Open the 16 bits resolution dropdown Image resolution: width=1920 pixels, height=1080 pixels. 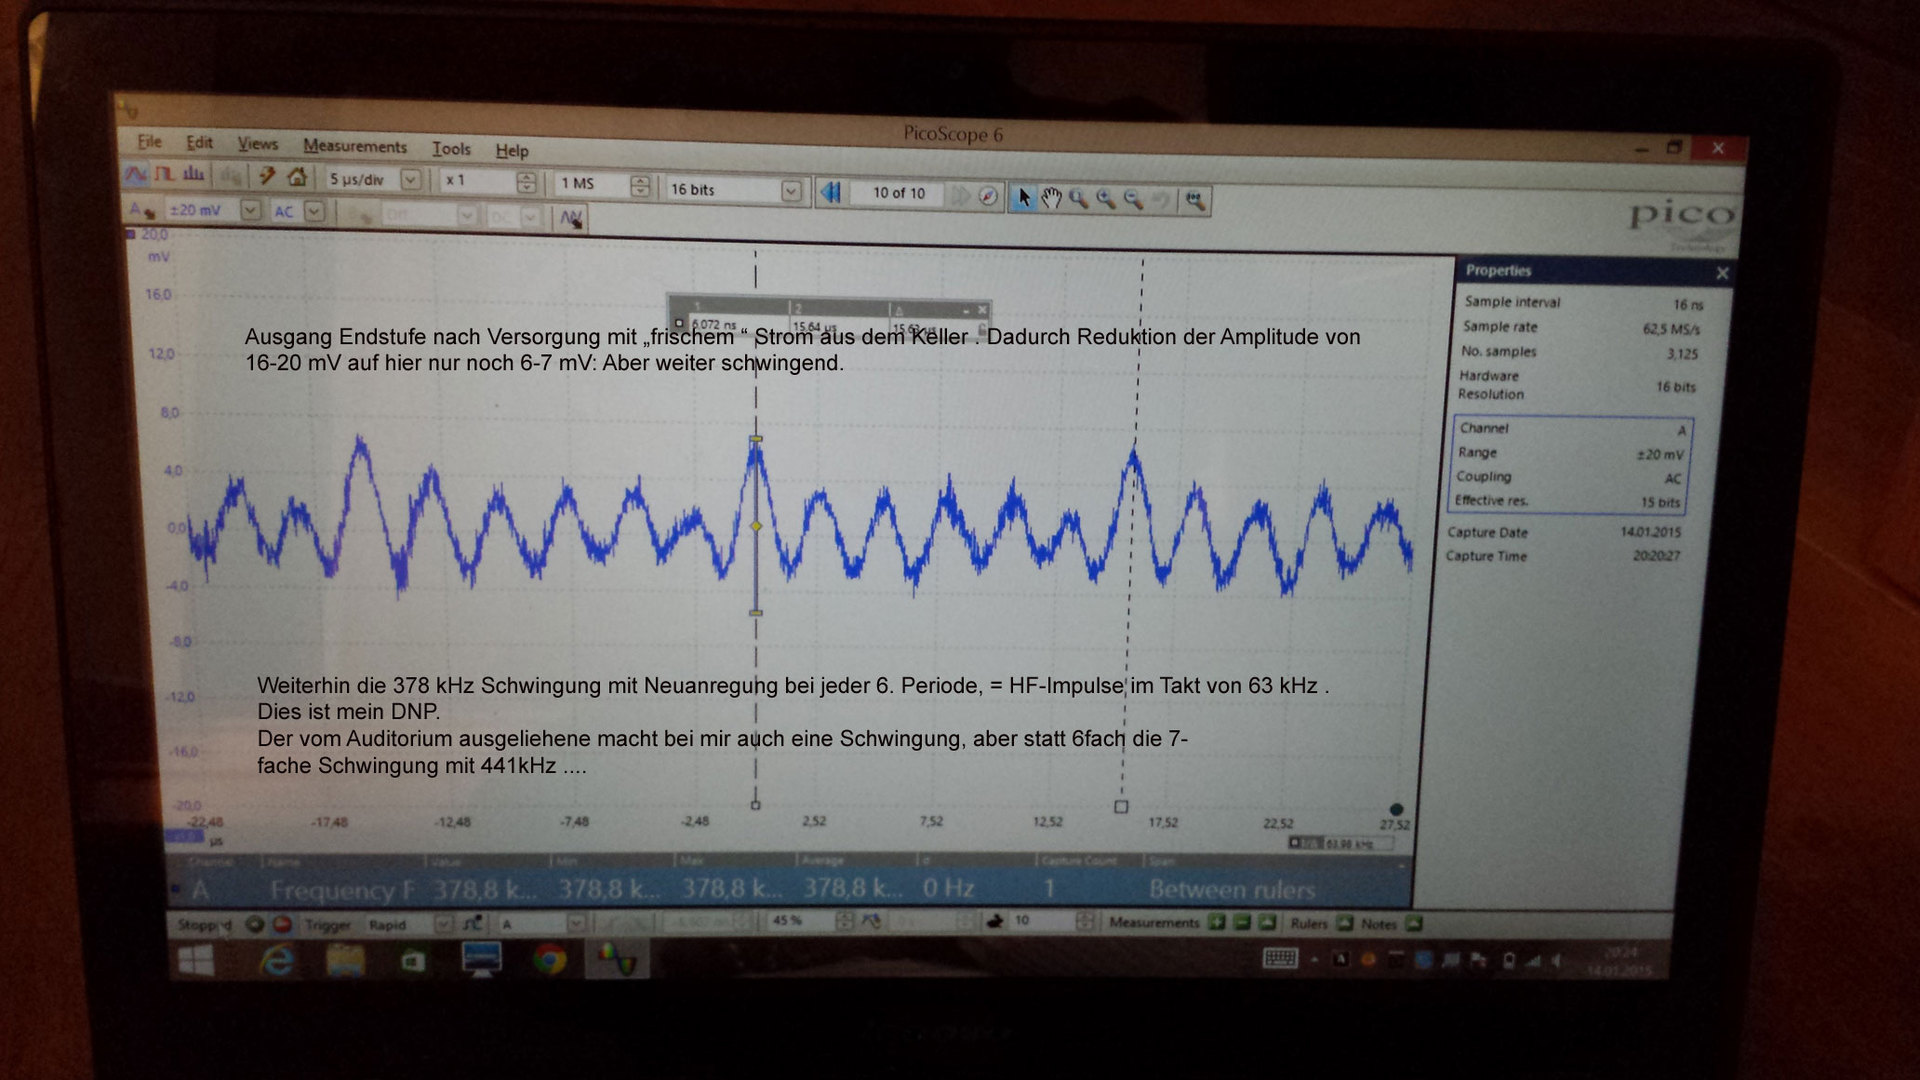point(791,191)
